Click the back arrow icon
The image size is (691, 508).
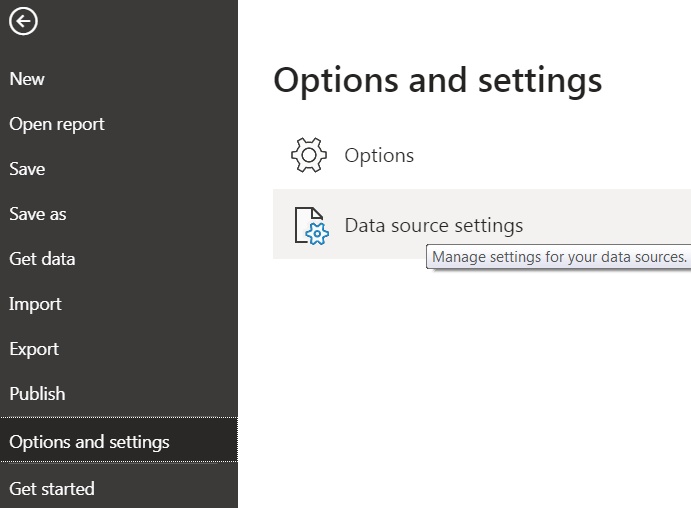tap(23, 21)
